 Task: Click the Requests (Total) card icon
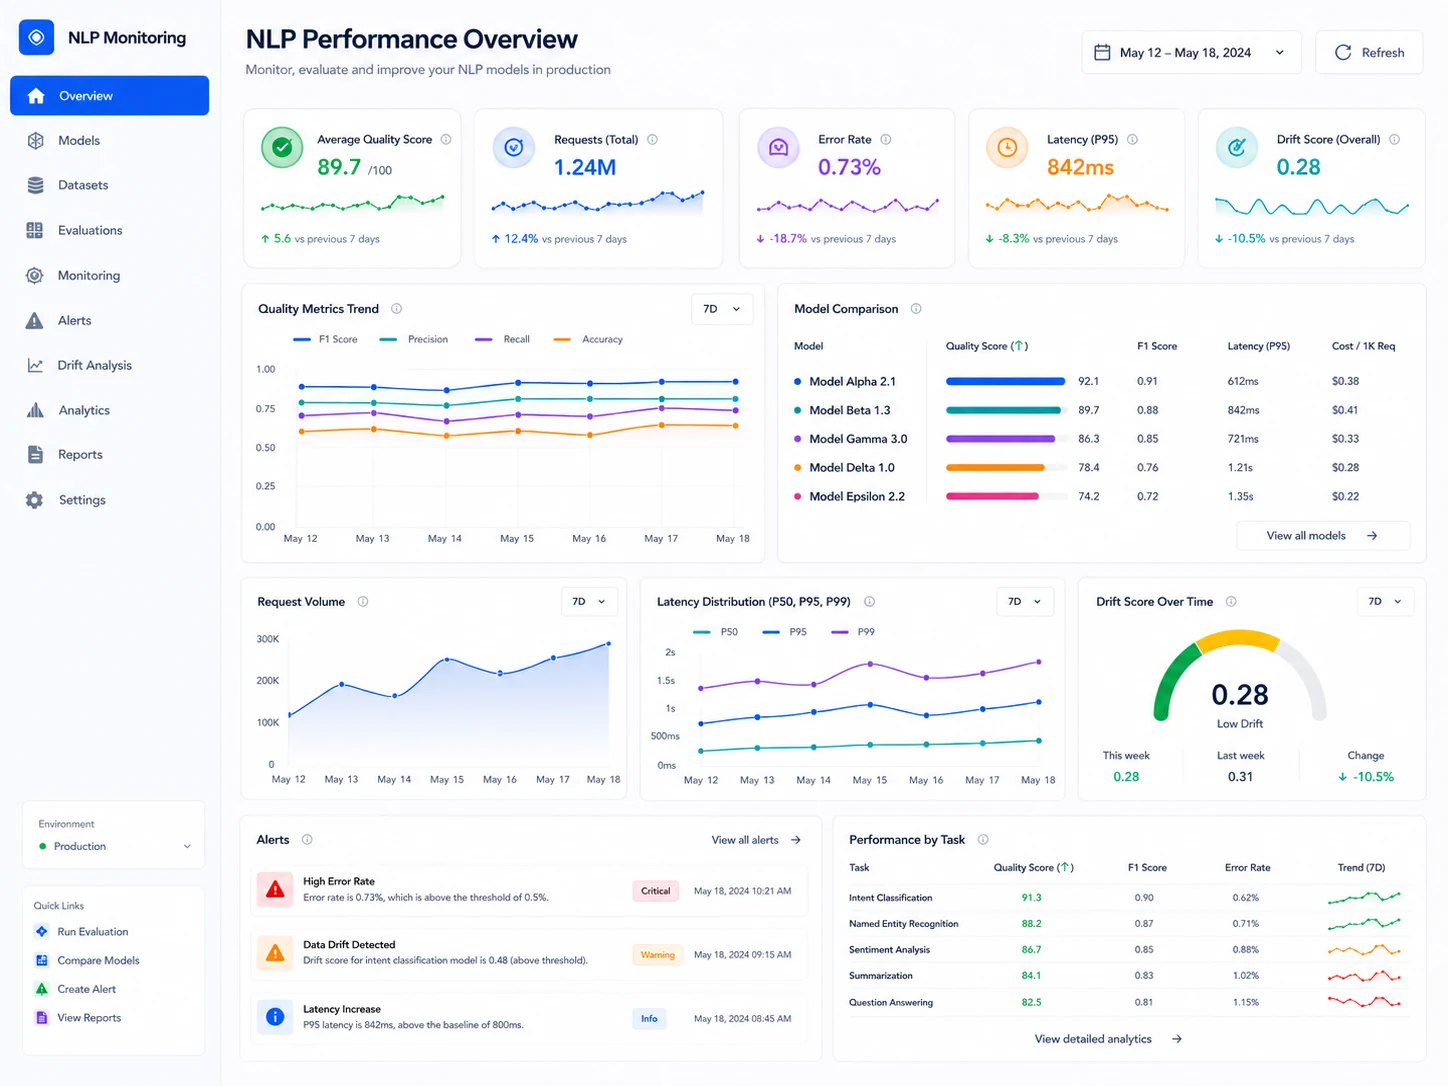tap(514, 148)
